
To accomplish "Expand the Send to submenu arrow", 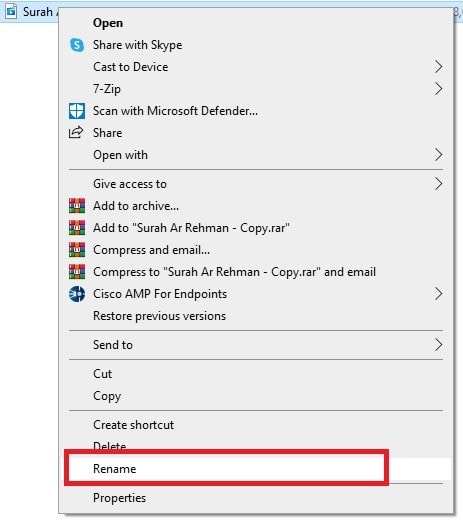I will tap(438, 345).
